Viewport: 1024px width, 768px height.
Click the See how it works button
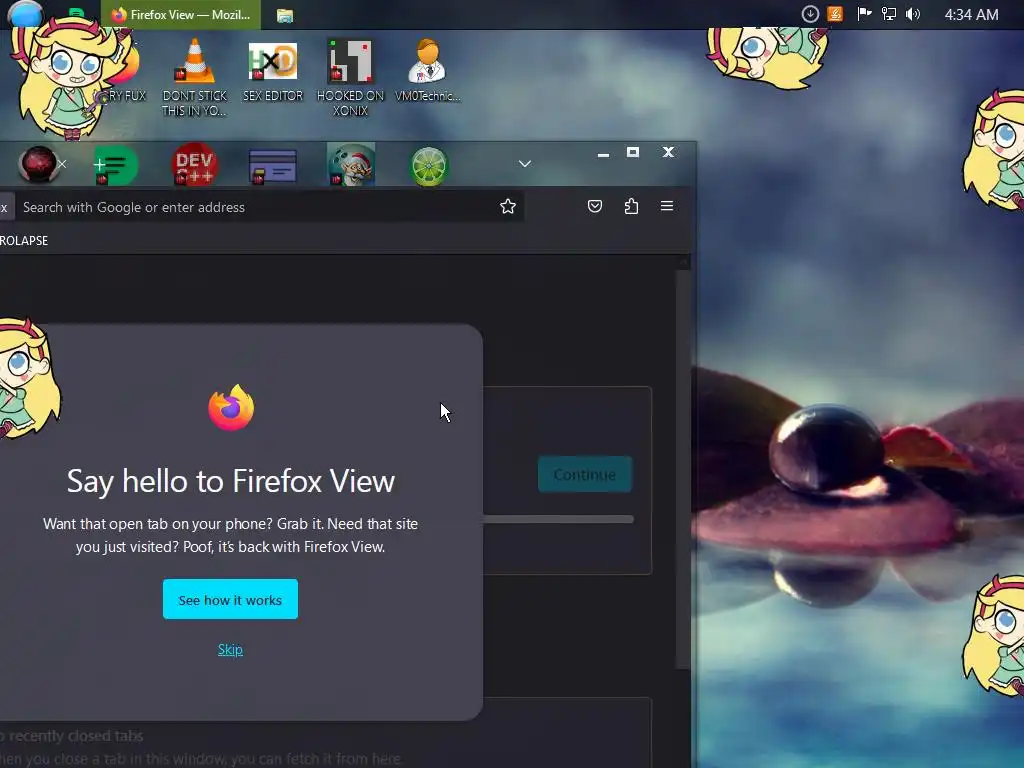pos(231,599)
